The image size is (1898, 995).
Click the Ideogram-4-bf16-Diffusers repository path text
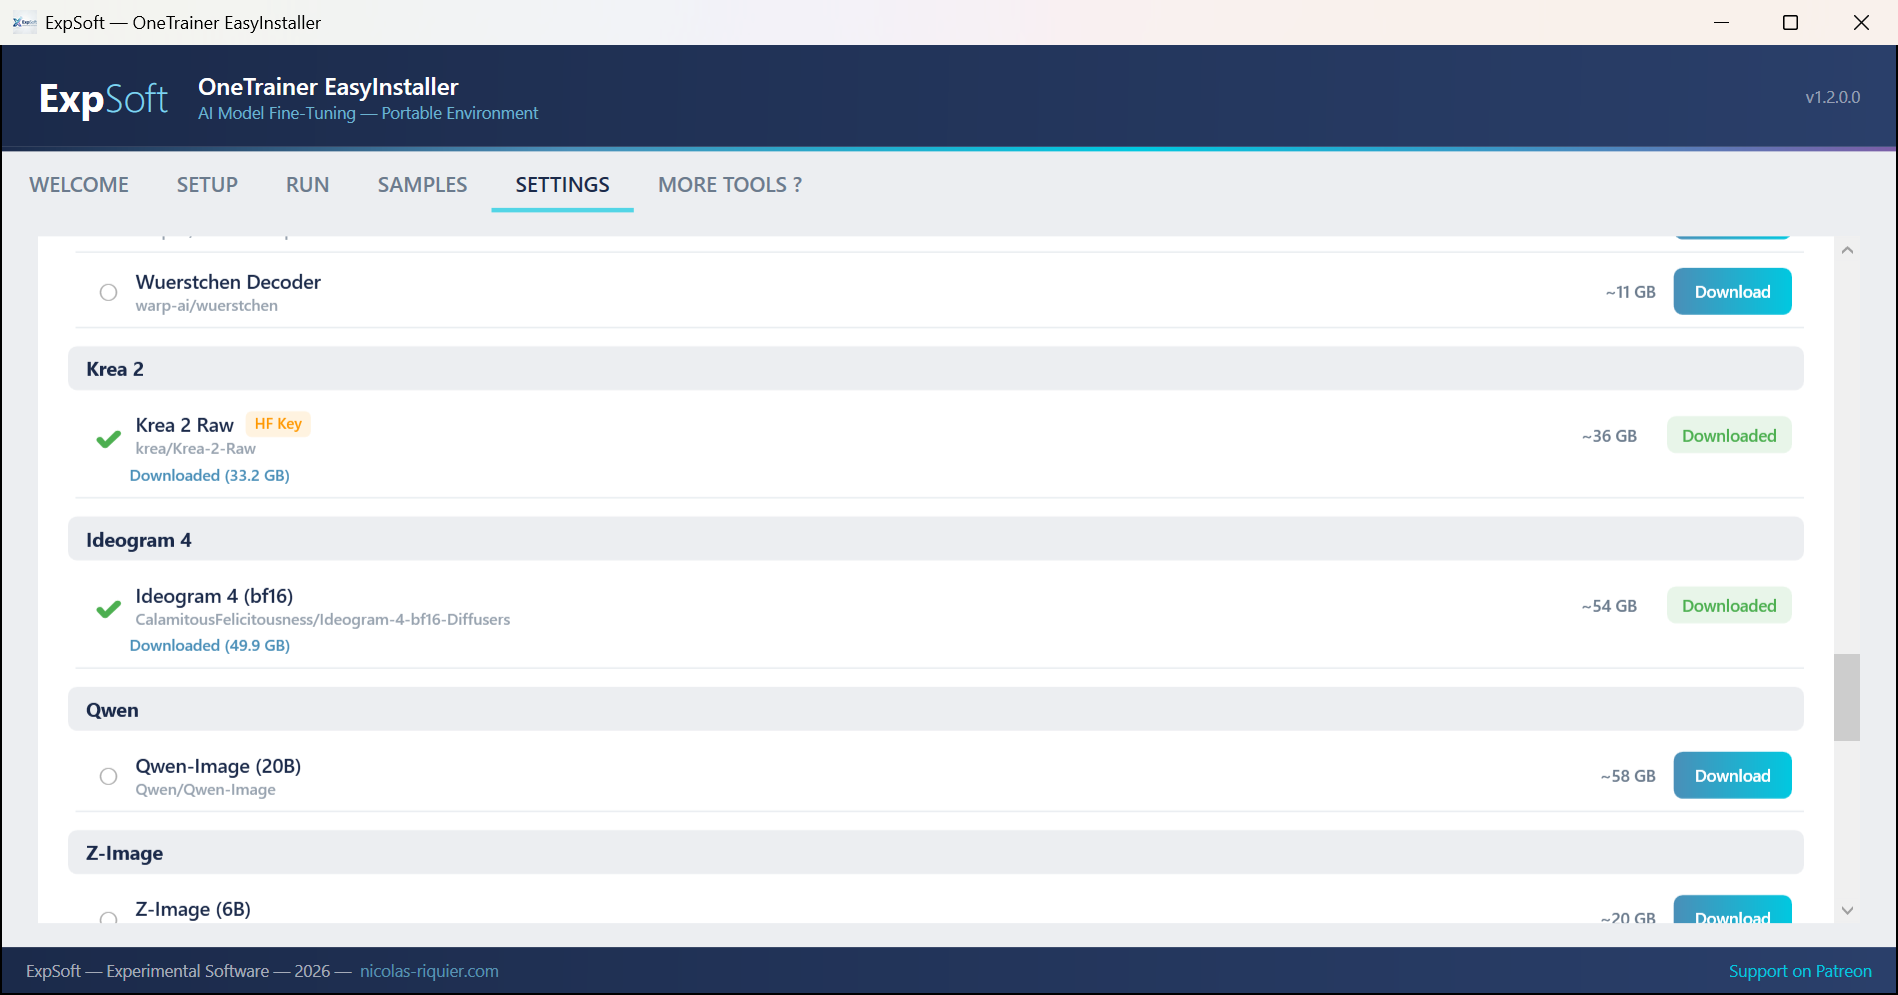(x=323, y=620)
